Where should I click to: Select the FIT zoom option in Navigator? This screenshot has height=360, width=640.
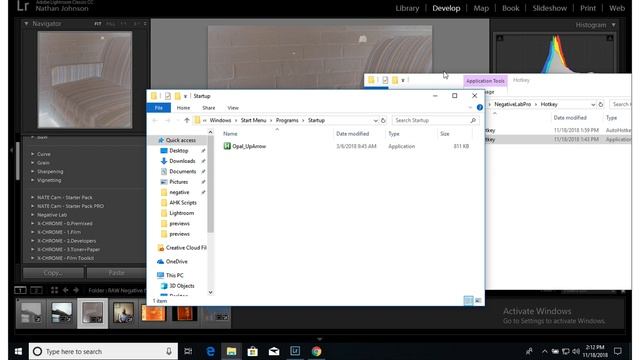98,24
